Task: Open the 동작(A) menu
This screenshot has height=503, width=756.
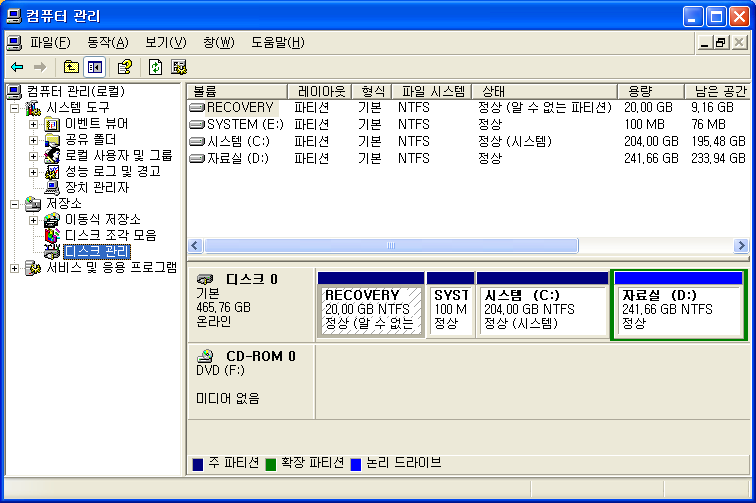Action: pos(108,43)
